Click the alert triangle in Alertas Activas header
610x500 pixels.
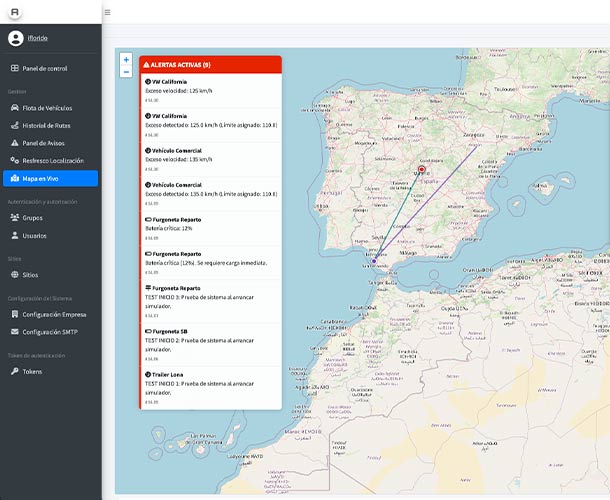click(x=146, y=65)
